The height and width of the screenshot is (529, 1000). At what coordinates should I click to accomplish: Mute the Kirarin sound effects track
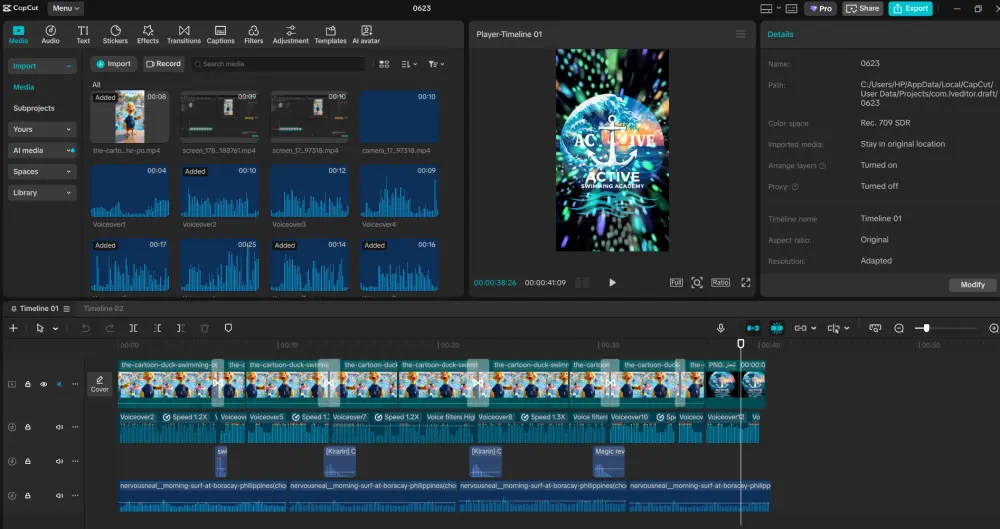click(59, 461)
